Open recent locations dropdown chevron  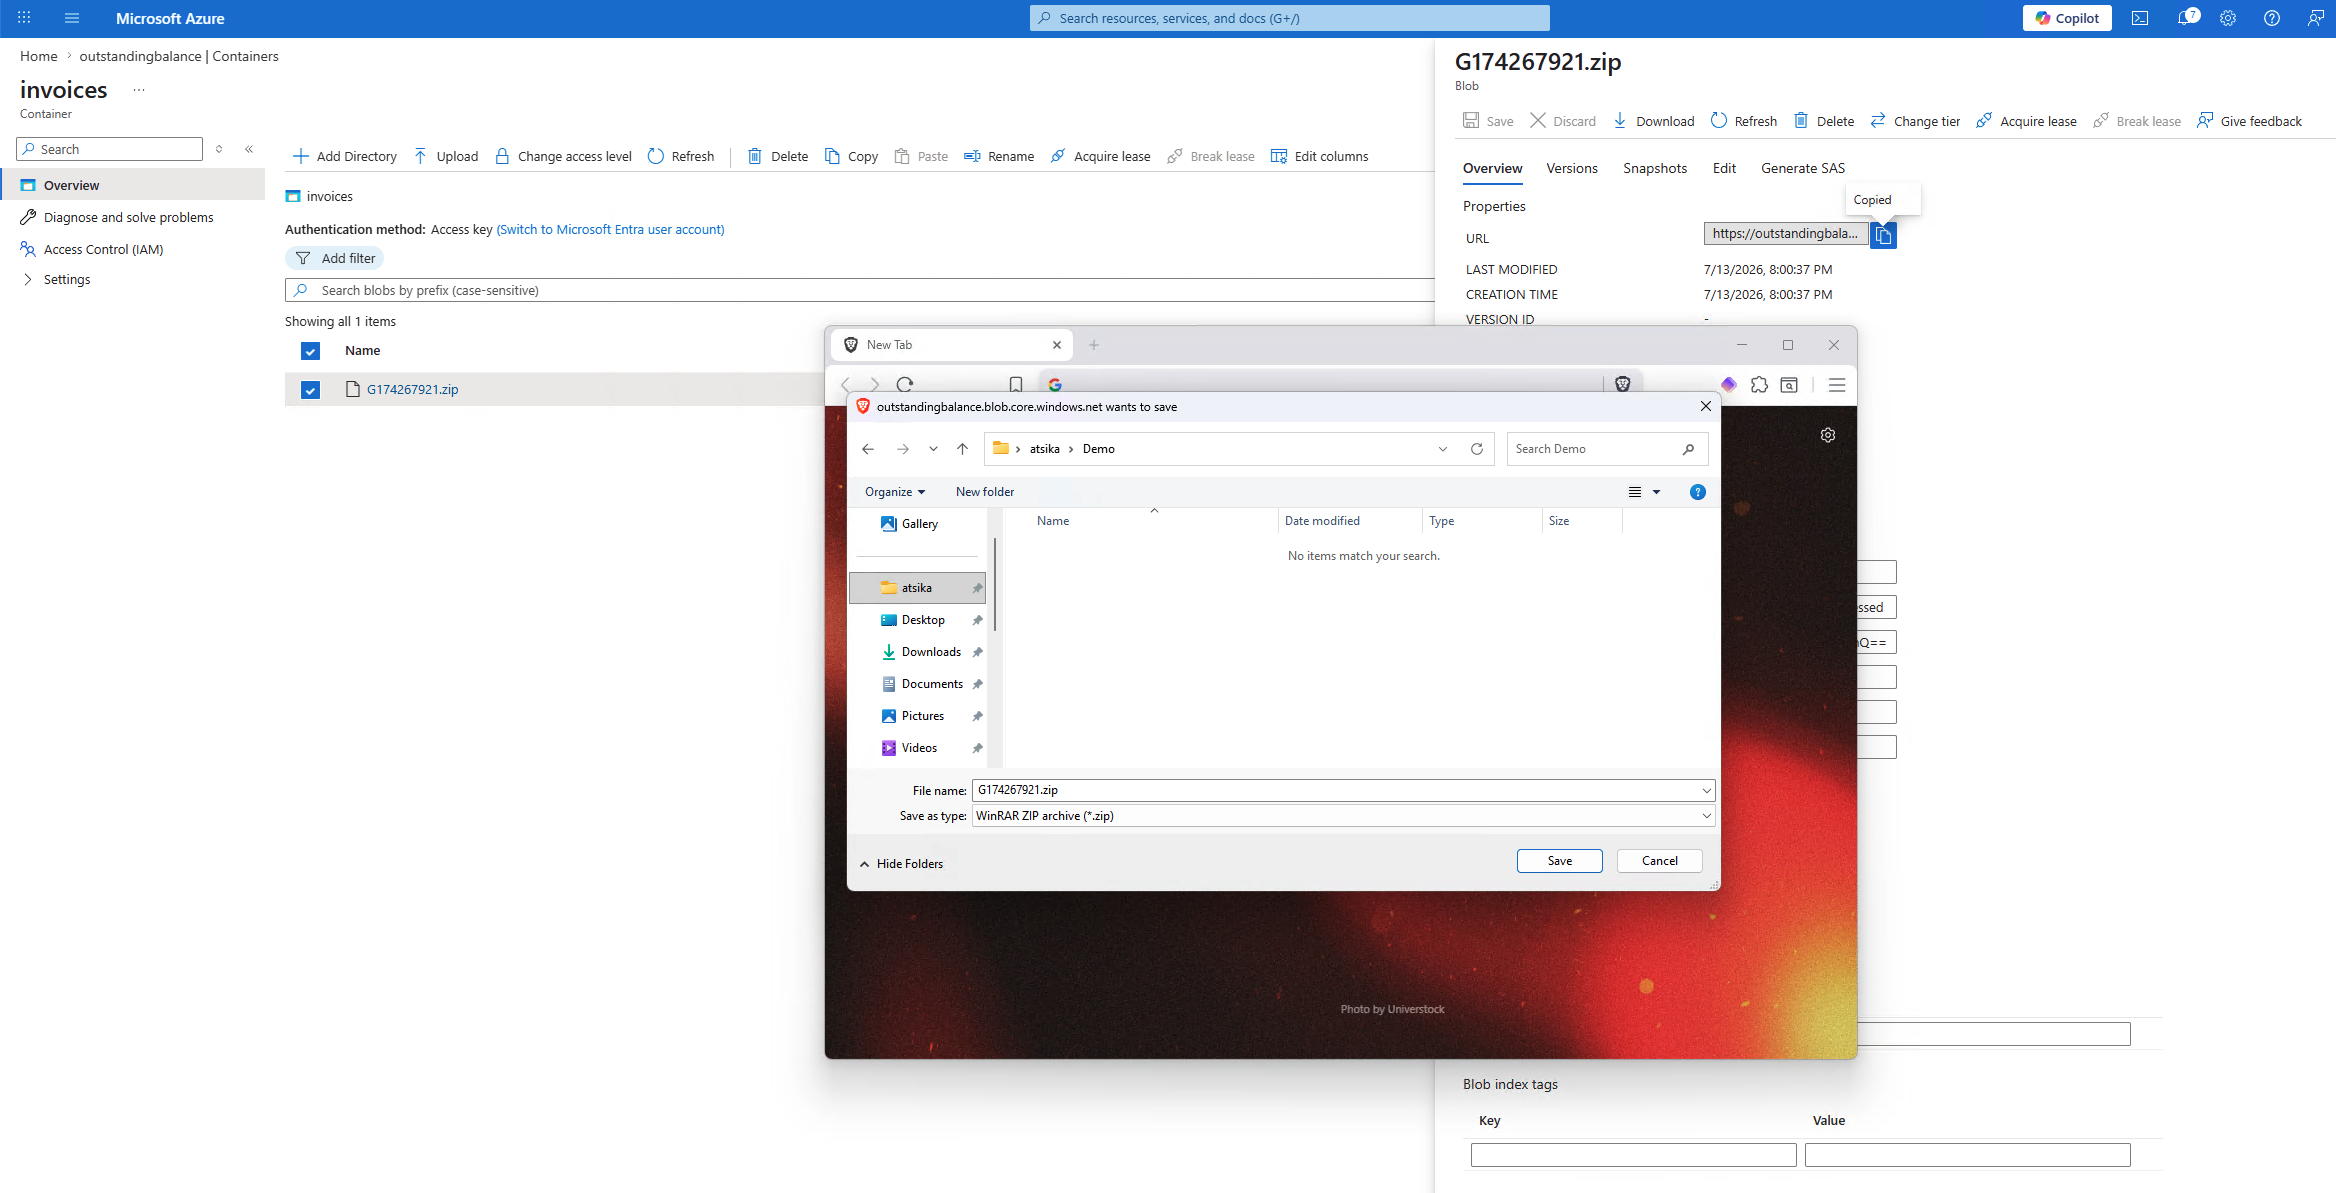coord(933,449)
